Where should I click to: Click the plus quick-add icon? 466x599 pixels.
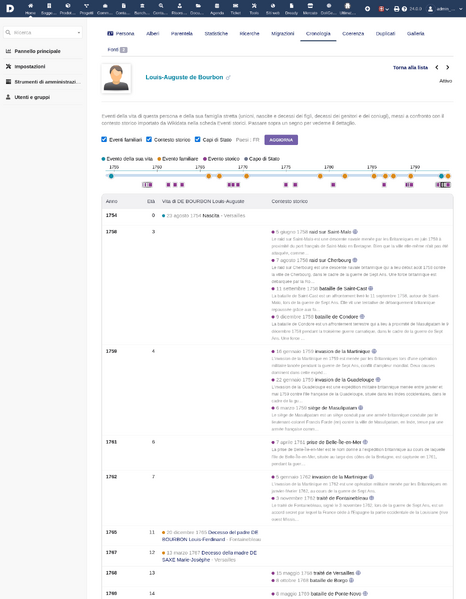[367, 8]
